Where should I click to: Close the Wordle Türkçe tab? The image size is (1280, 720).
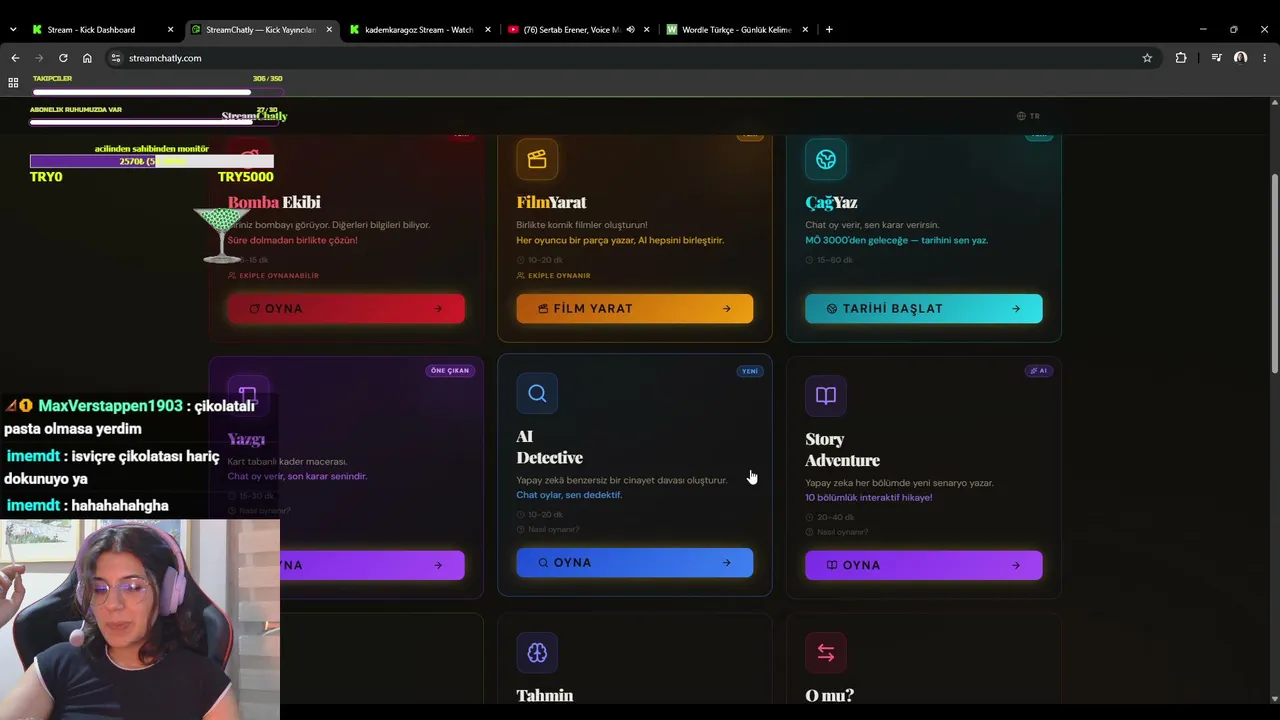(x=805, y=30)
